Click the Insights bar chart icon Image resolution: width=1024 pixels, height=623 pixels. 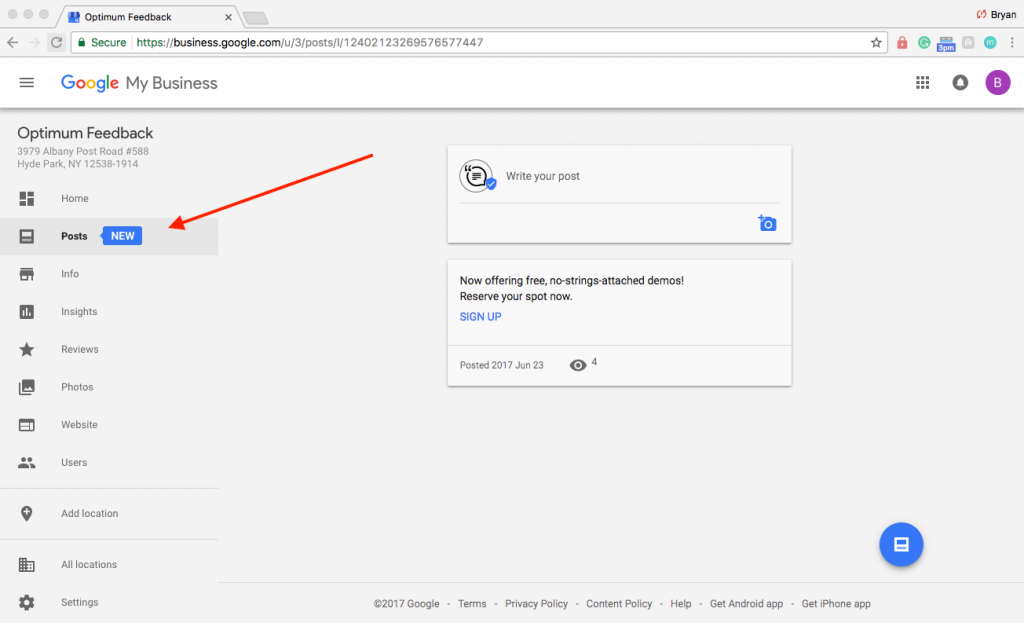[27, 312]
